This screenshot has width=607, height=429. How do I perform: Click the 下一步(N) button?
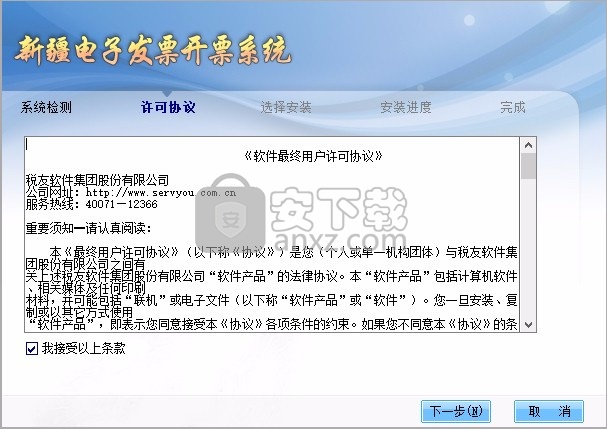pos(456,411)
